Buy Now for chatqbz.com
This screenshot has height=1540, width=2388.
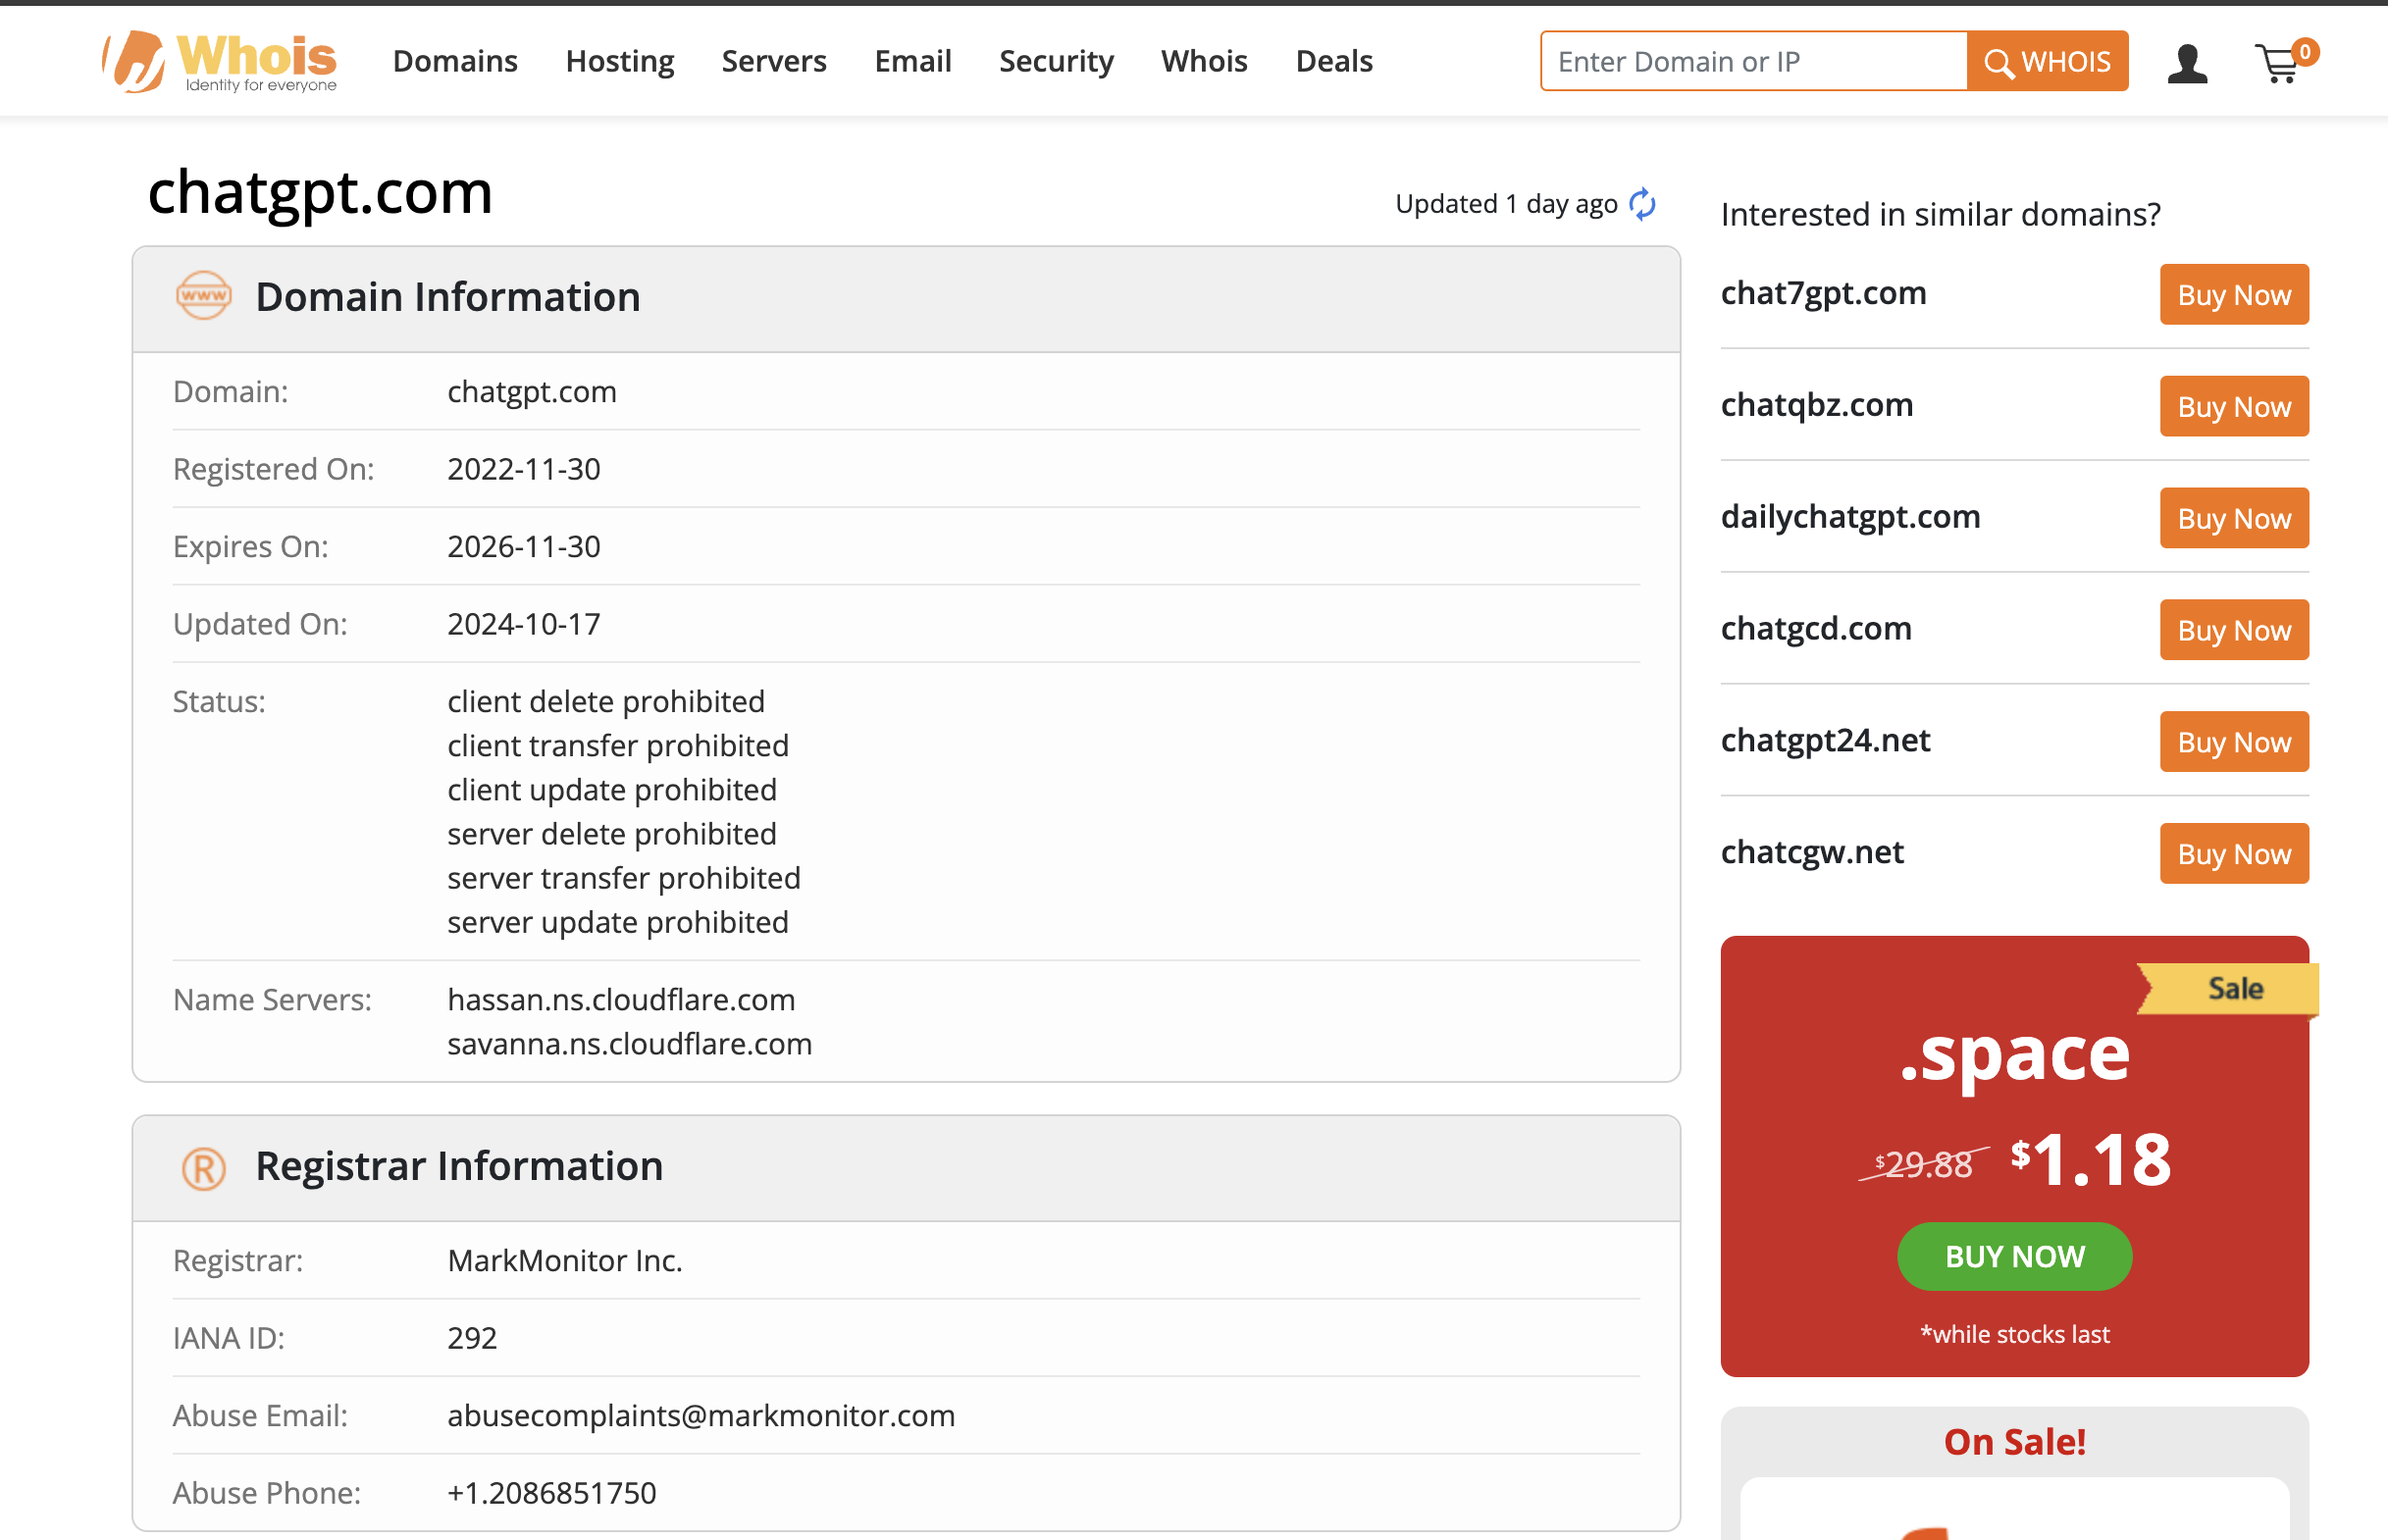tap(2234, 406)
